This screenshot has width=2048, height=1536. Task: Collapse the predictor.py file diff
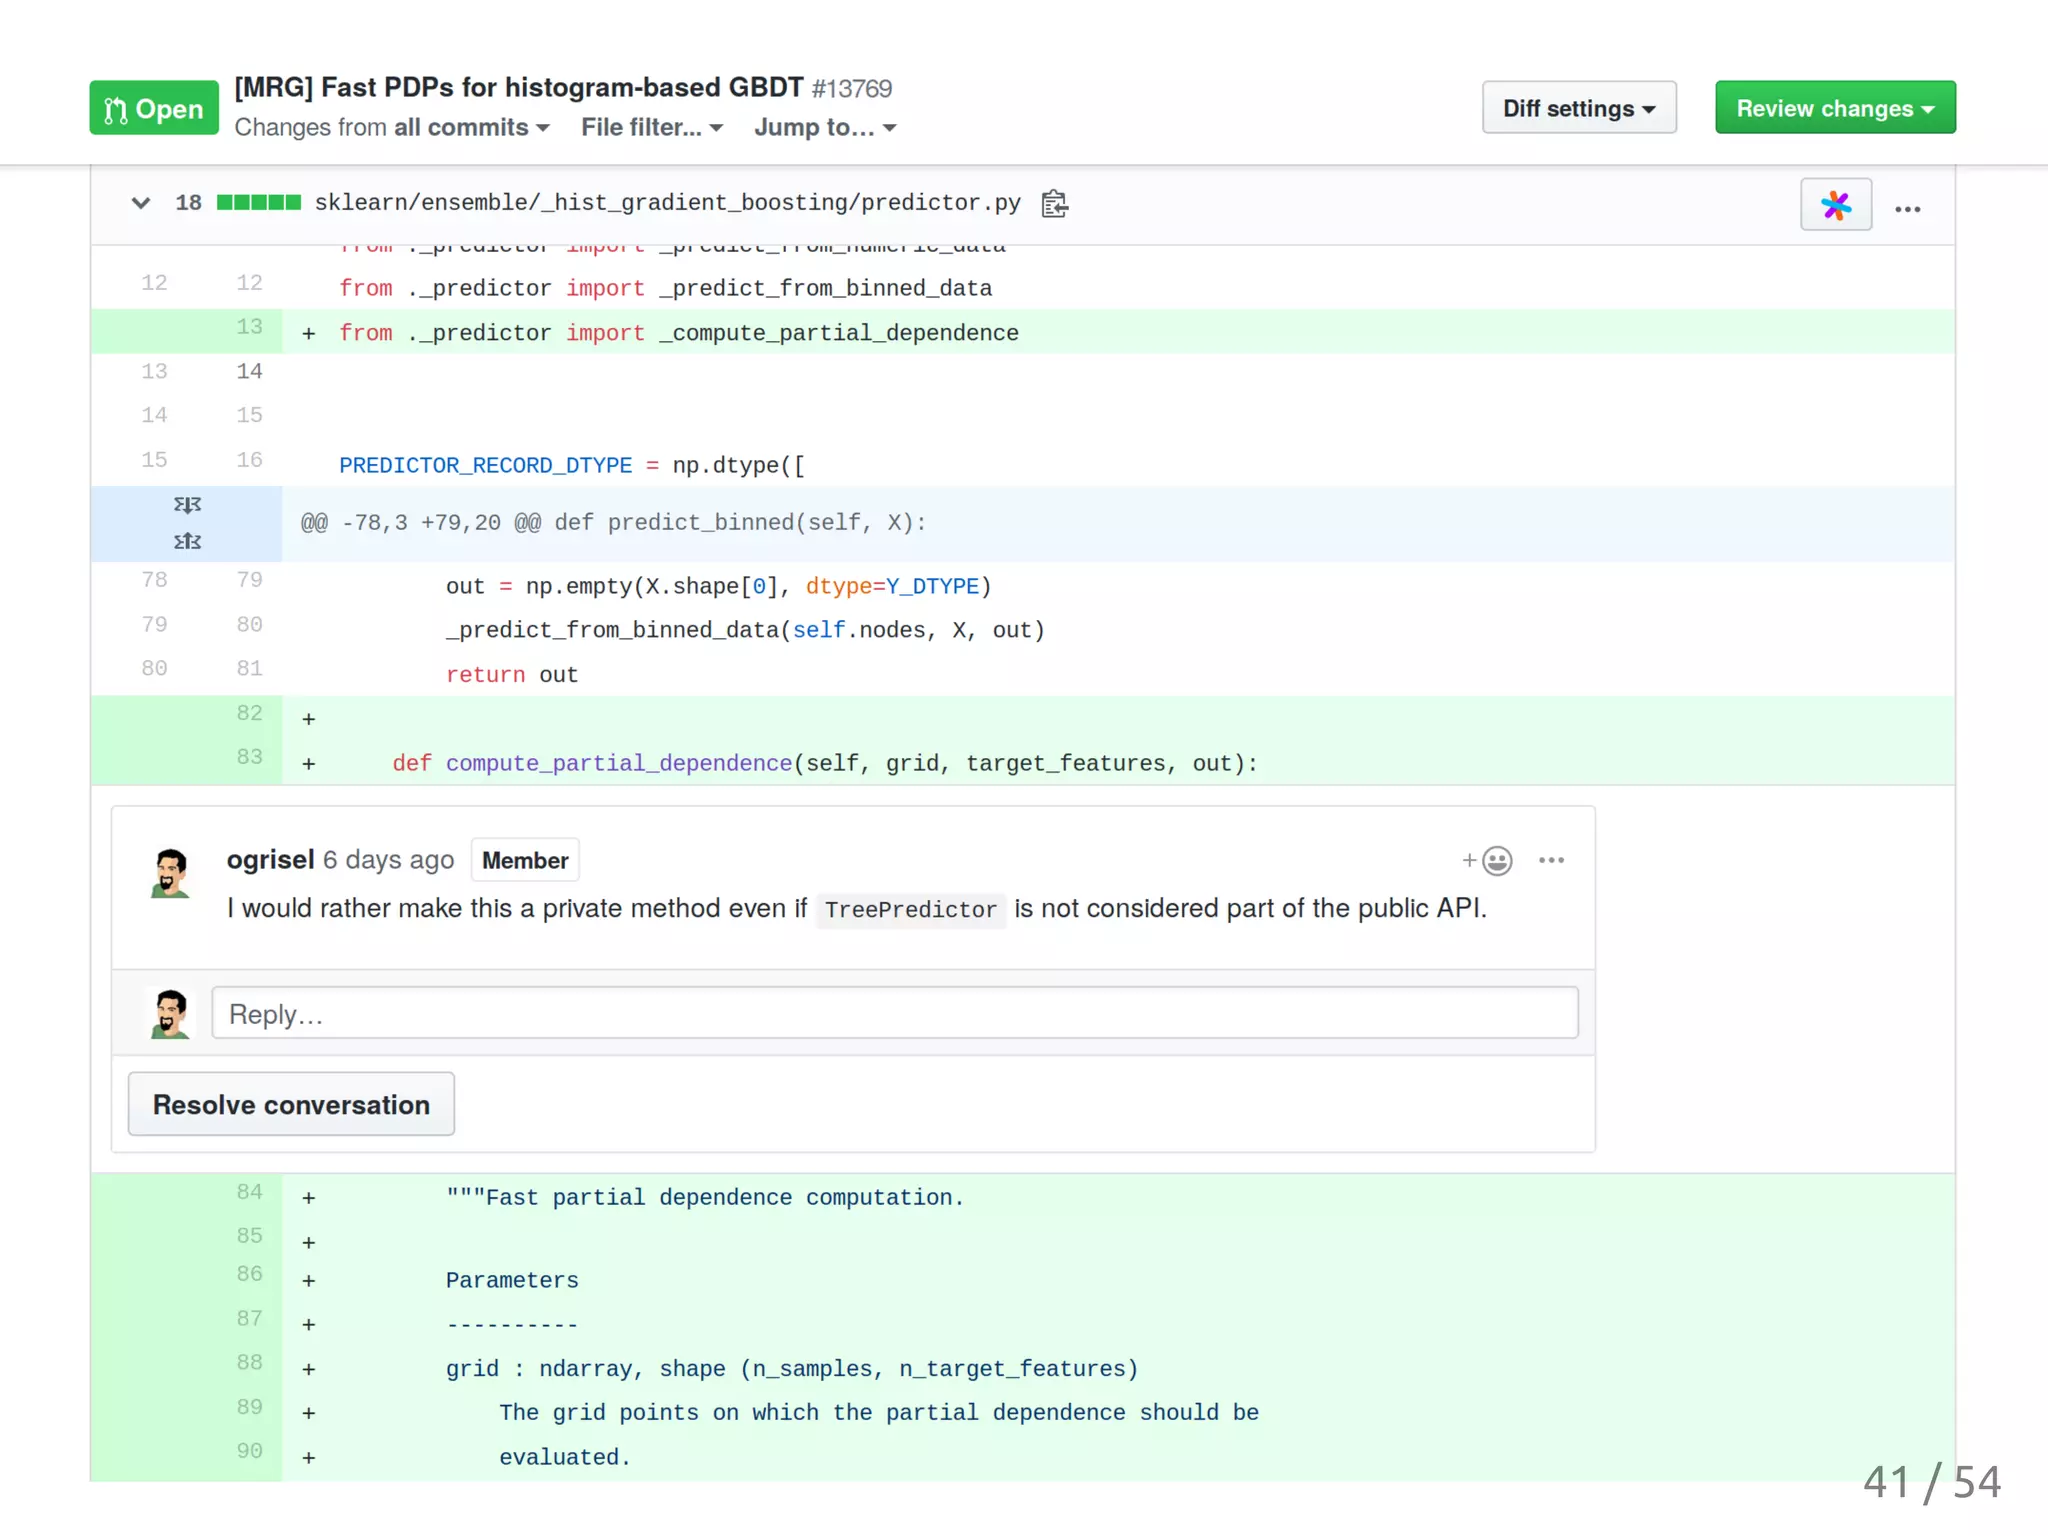coord(141,203)
